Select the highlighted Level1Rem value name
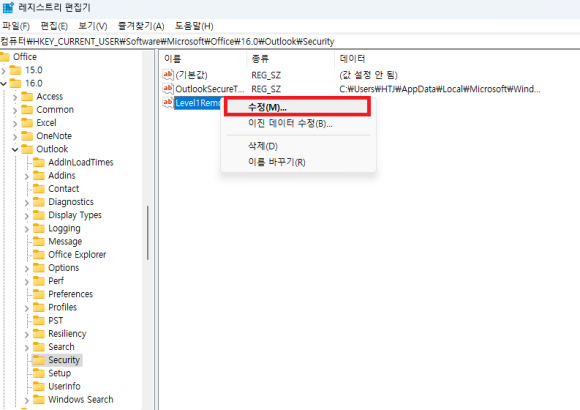 199,103
